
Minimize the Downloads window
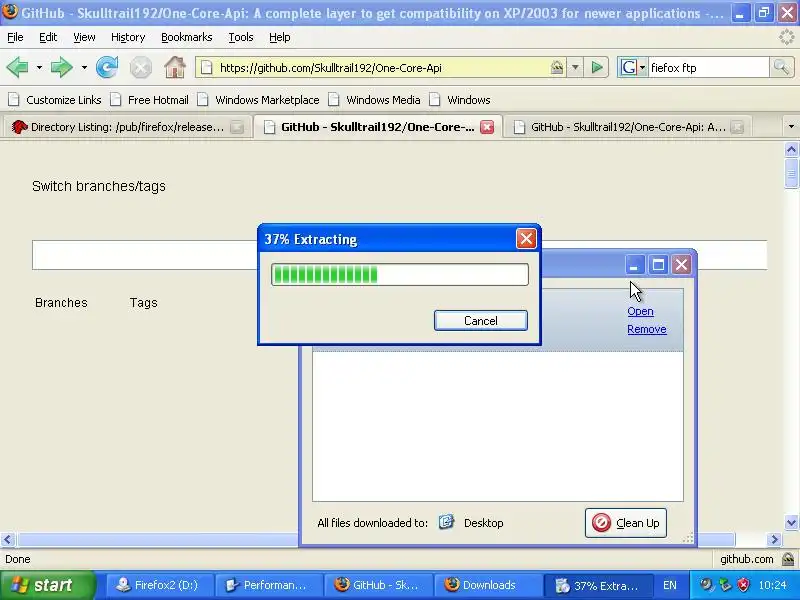pos(635,265)
